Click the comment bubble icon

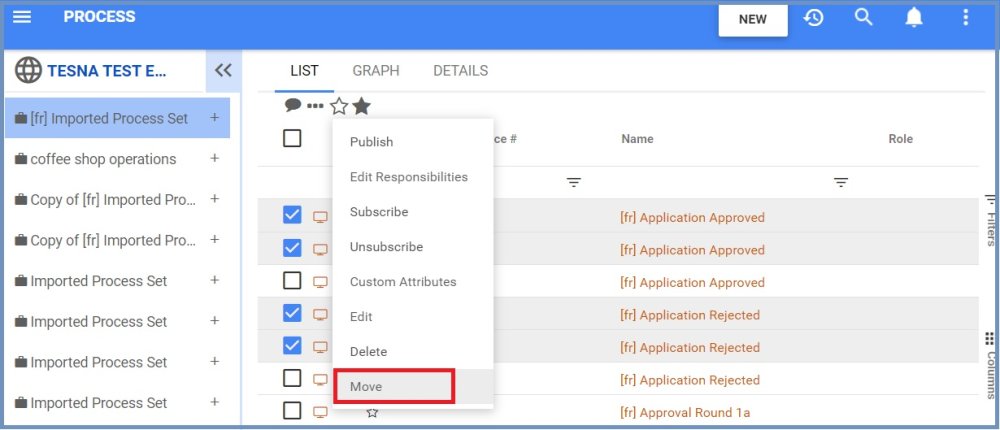pyautogui.click(x=293, y=105)
